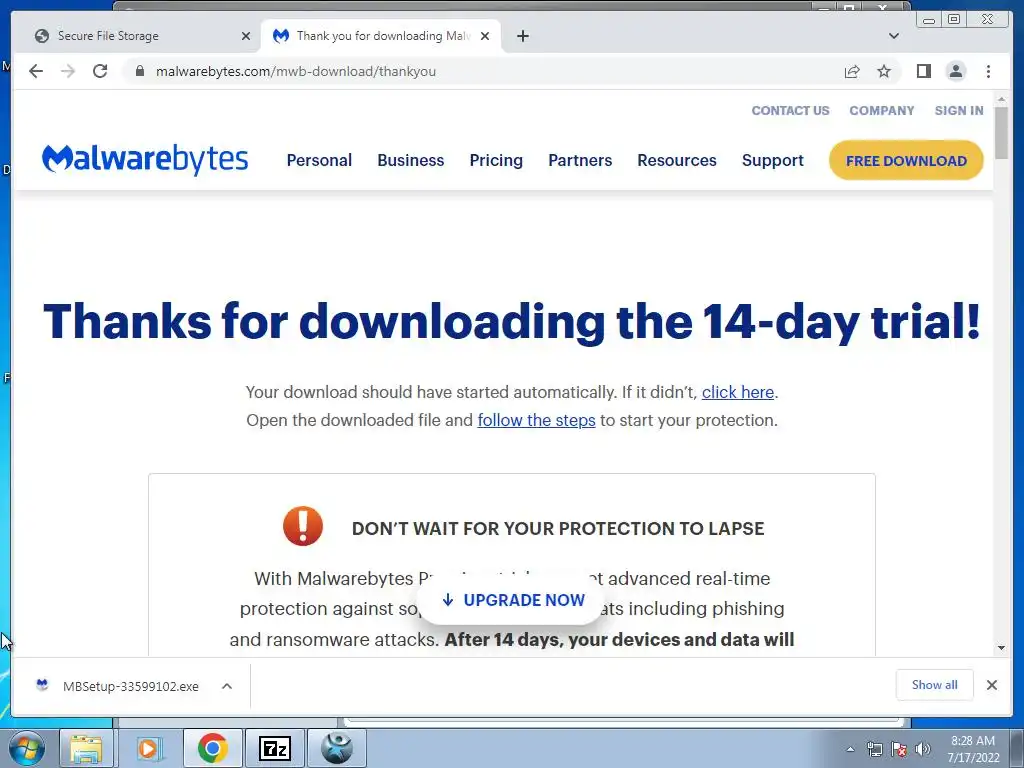Show hidden system tray icons

pyautogui.click(x=850, y=749)
